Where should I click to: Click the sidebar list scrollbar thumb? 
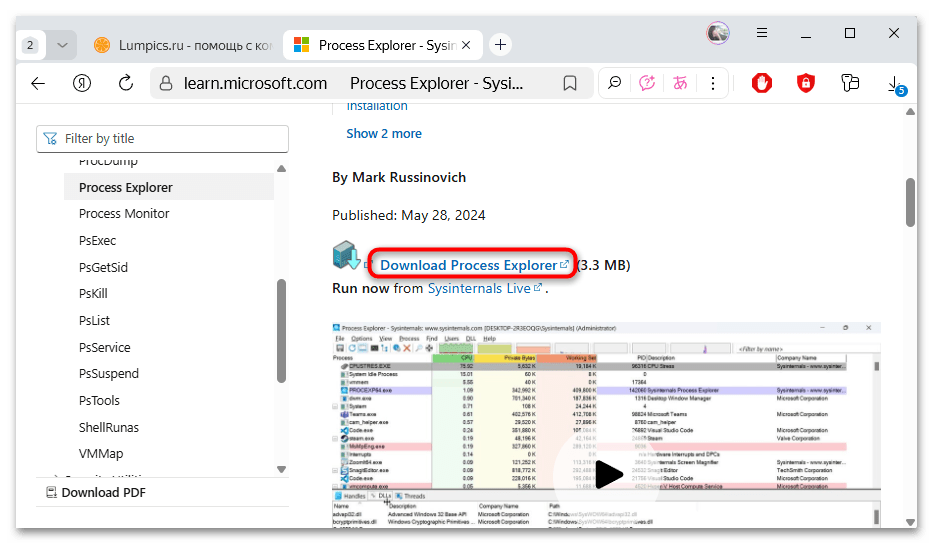point(281,331)
